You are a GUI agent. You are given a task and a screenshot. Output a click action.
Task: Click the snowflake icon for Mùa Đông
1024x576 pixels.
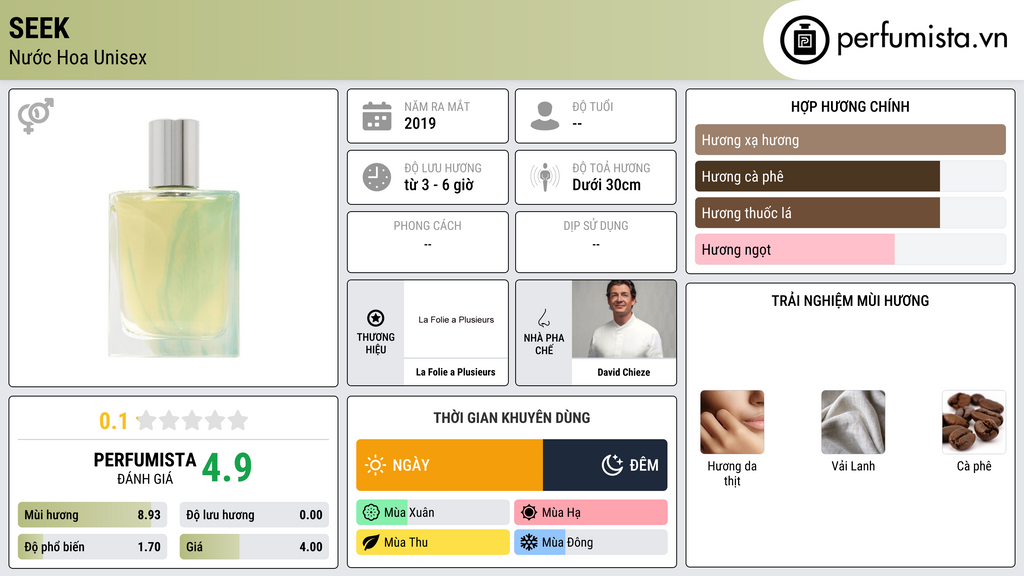pos(529,542)
